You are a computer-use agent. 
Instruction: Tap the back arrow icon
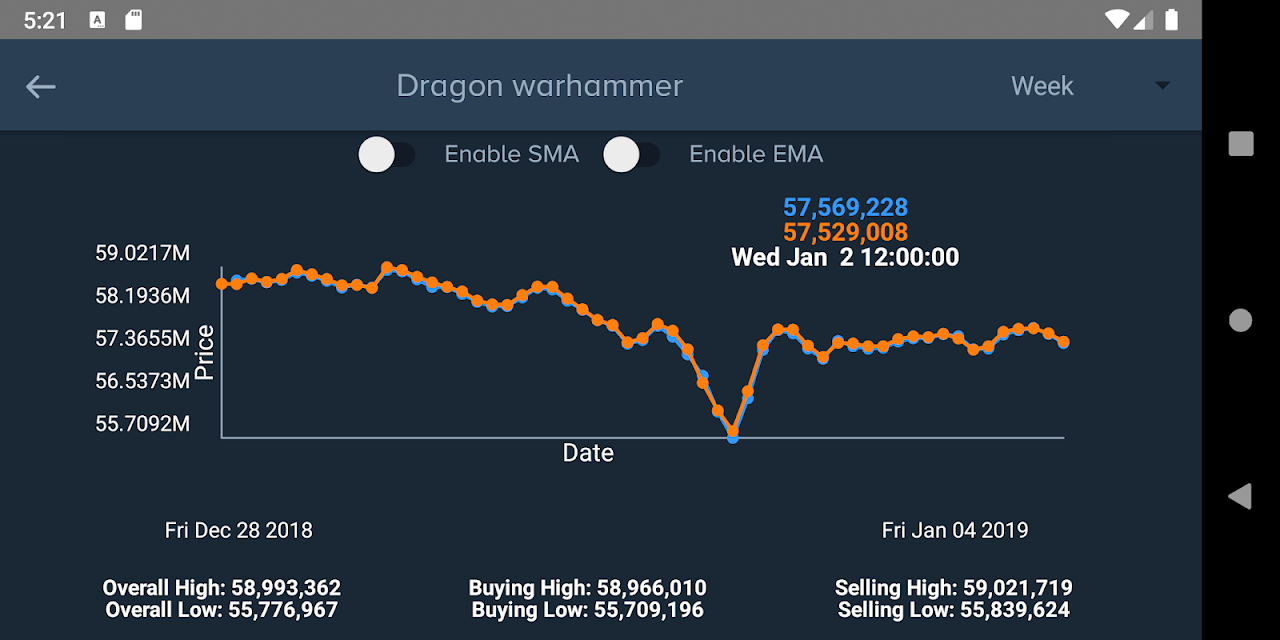(40, 87)
